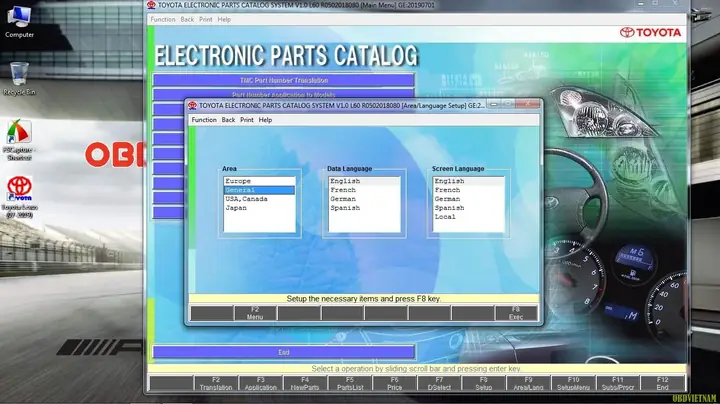This screenshot has width=720, height=404.
Task: Open Back menu in Area/Language Setup window
Action: (x=228, y=120)
